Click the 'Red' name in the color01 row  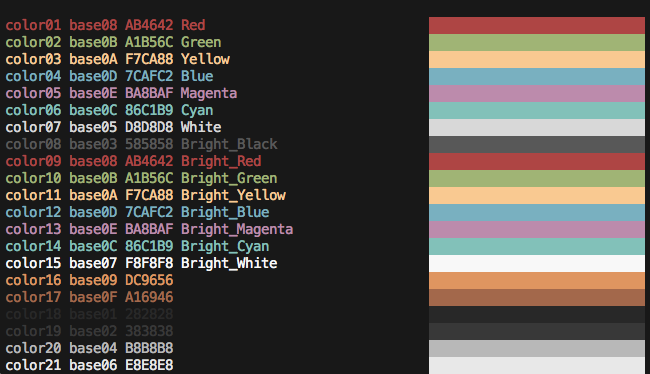pos(193,25)
